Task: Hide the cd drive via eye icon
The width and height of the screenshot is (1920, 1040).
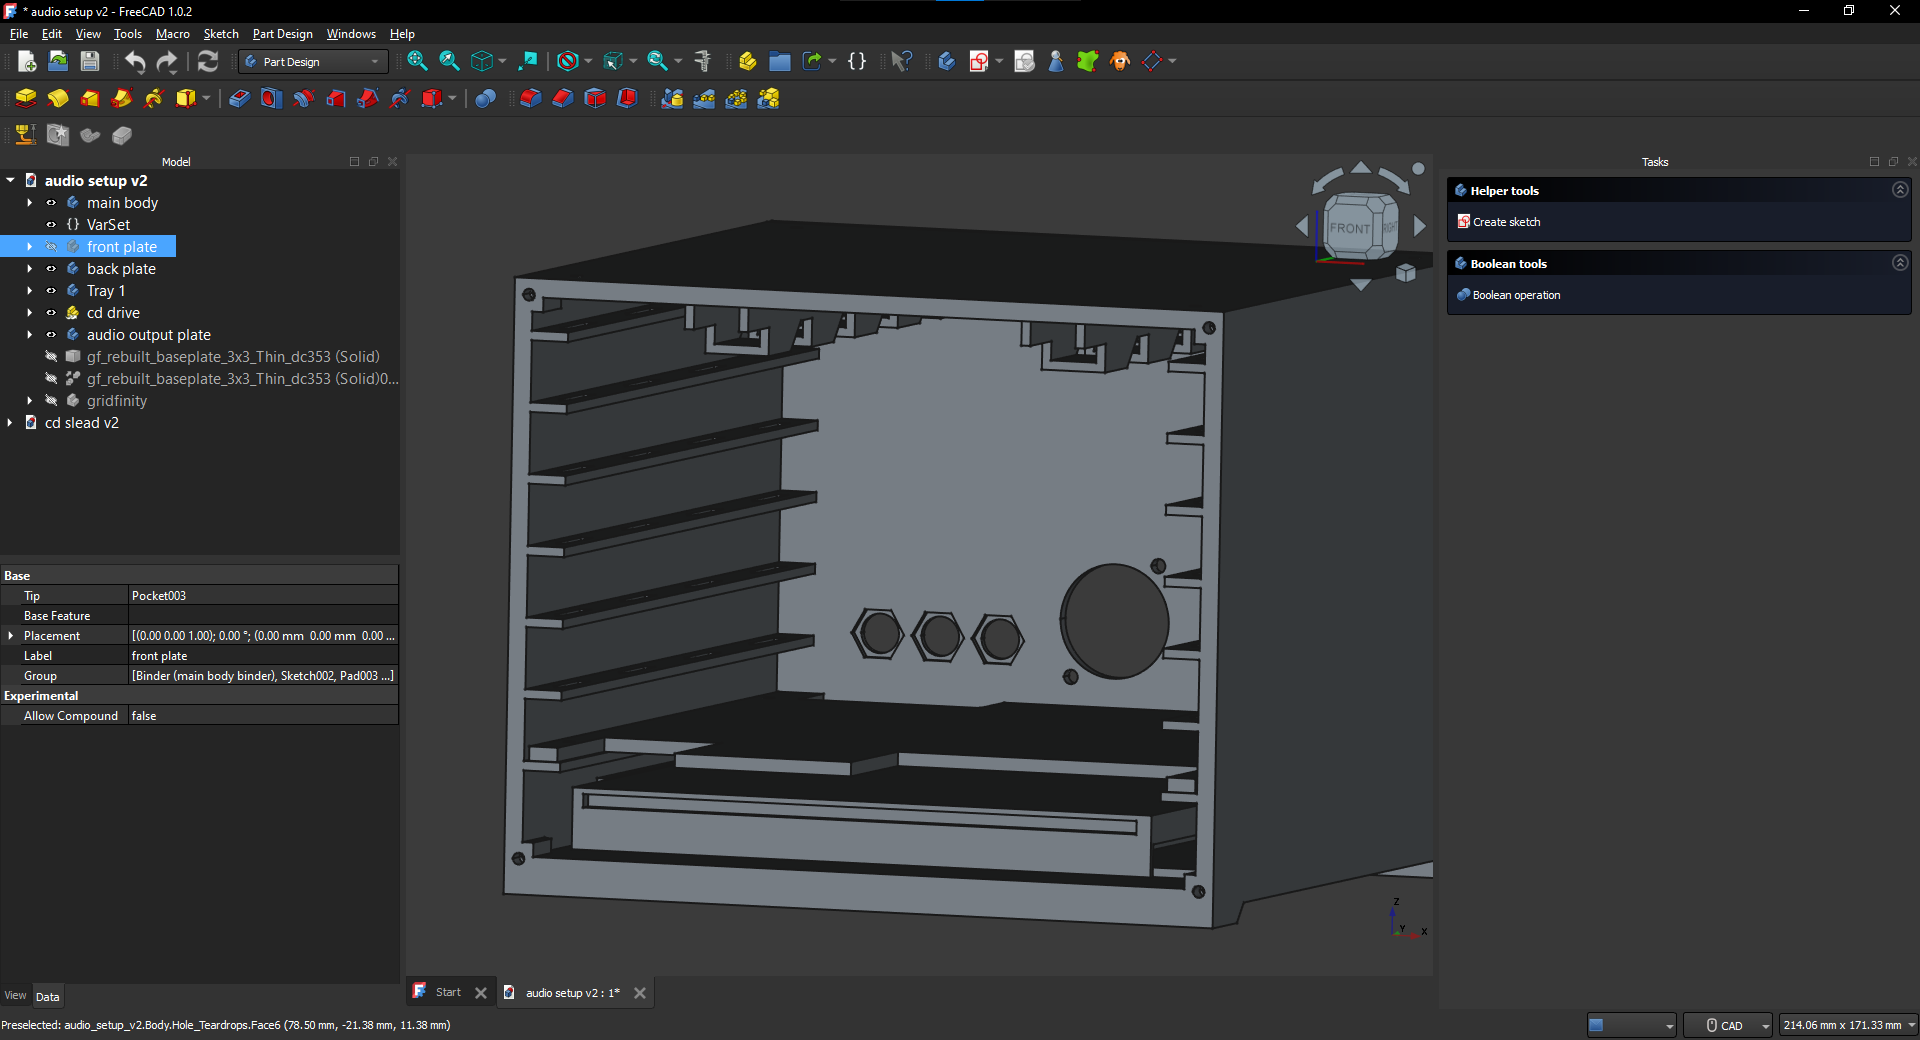Action: 51,313
